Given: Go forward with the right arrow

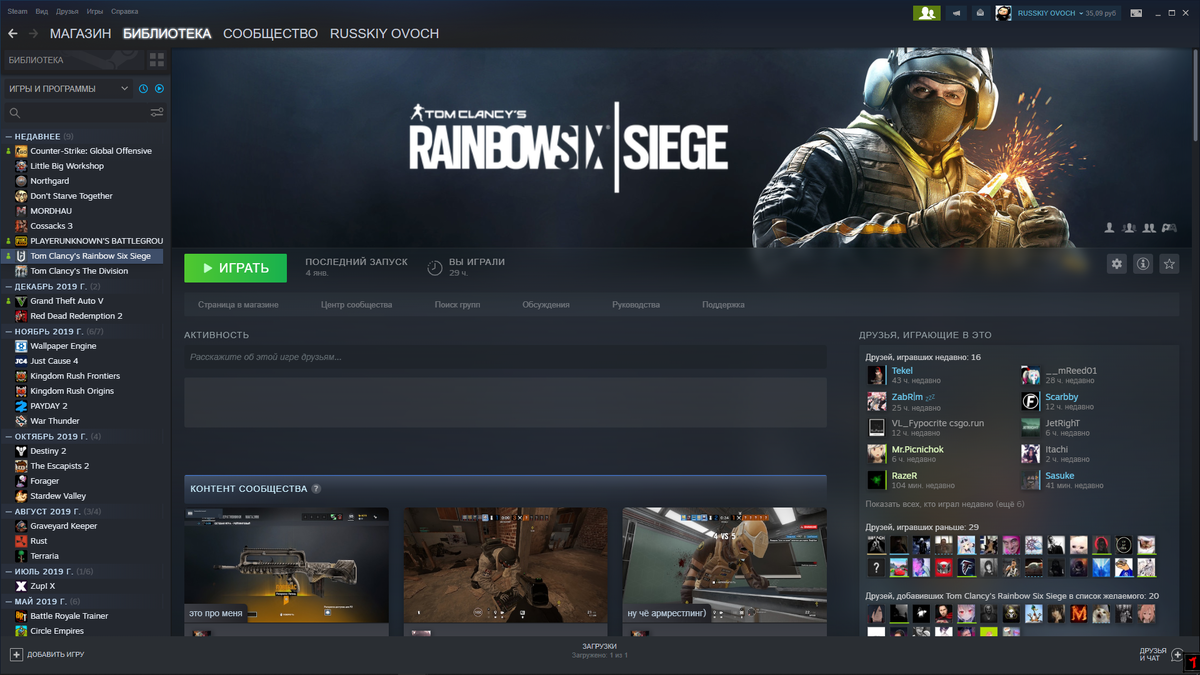Looking at the screenshot, I should click(x=33, y=34).
